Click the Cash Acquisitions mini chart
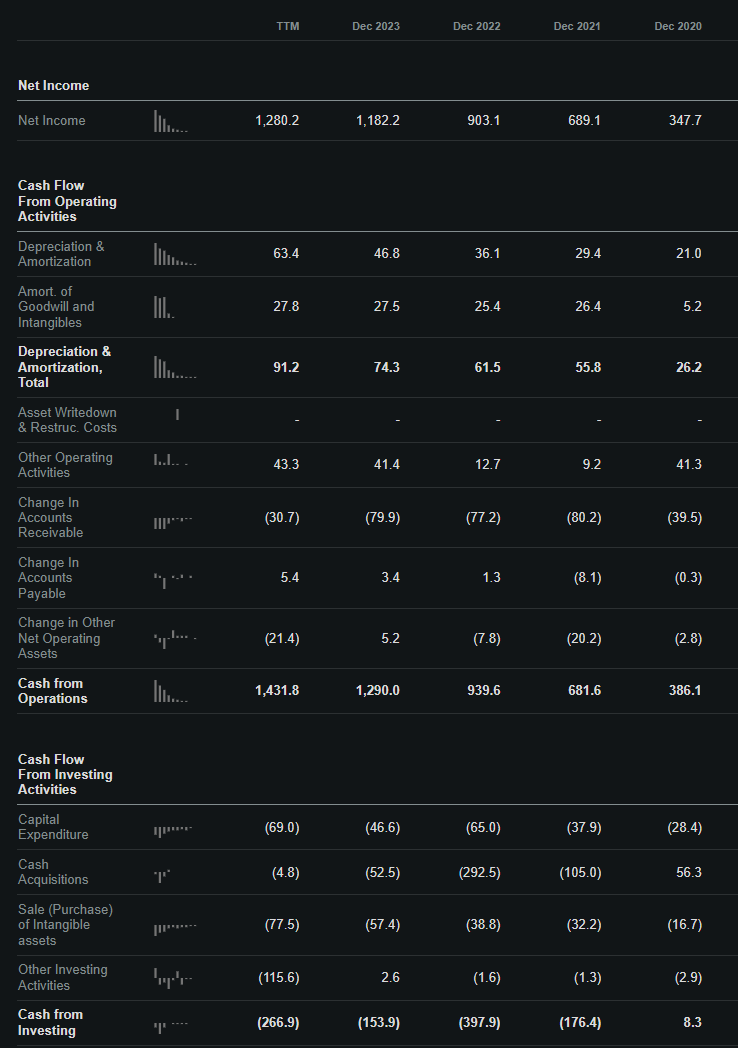This screenshot has width=738, height=1048. pos(163,875)
